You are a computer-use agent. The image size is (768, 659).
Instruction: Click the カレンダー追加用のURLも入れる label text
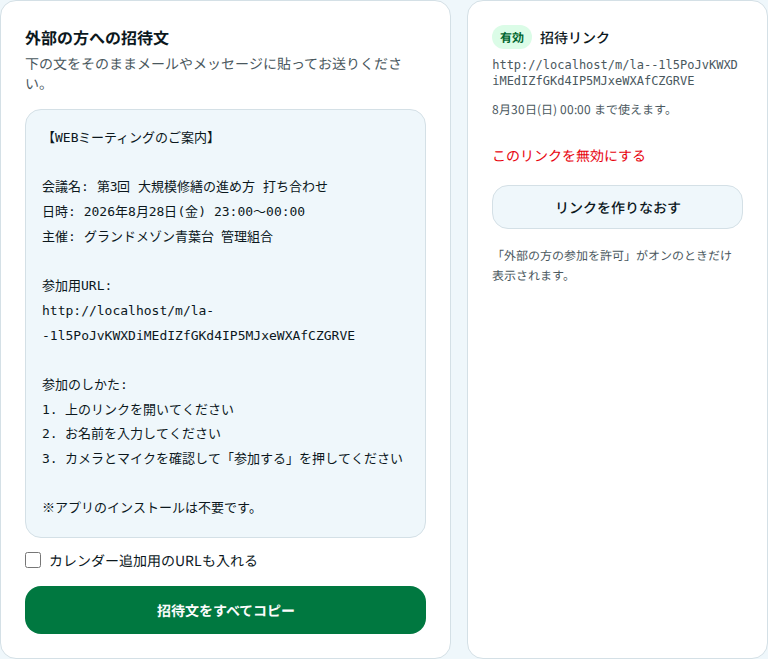click(153, 561)
